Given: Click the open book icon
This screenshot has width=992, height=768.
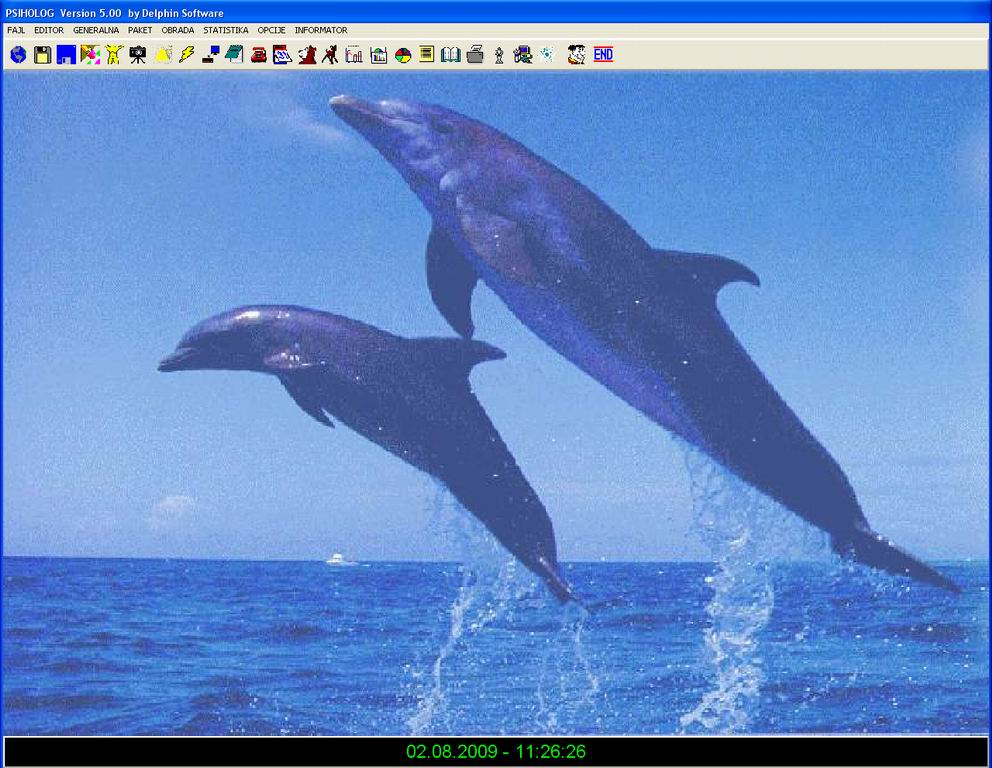Looking at the screenshot, I should (x=450, y=55).
